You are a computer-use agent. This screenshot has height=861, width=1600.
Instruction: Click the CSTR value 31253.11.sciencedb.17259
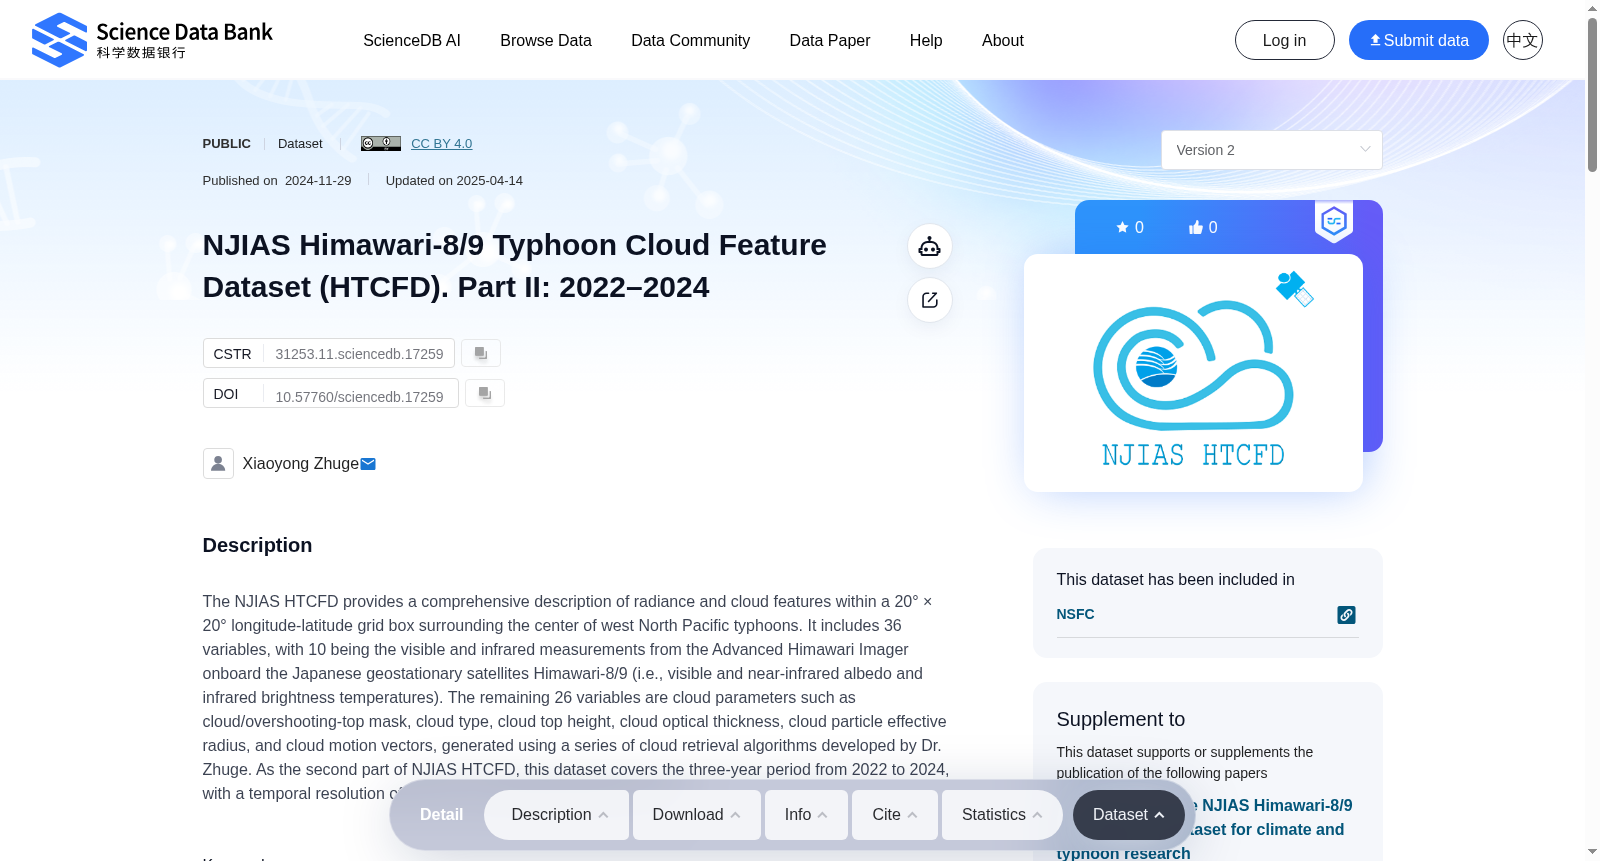(360, 354)
